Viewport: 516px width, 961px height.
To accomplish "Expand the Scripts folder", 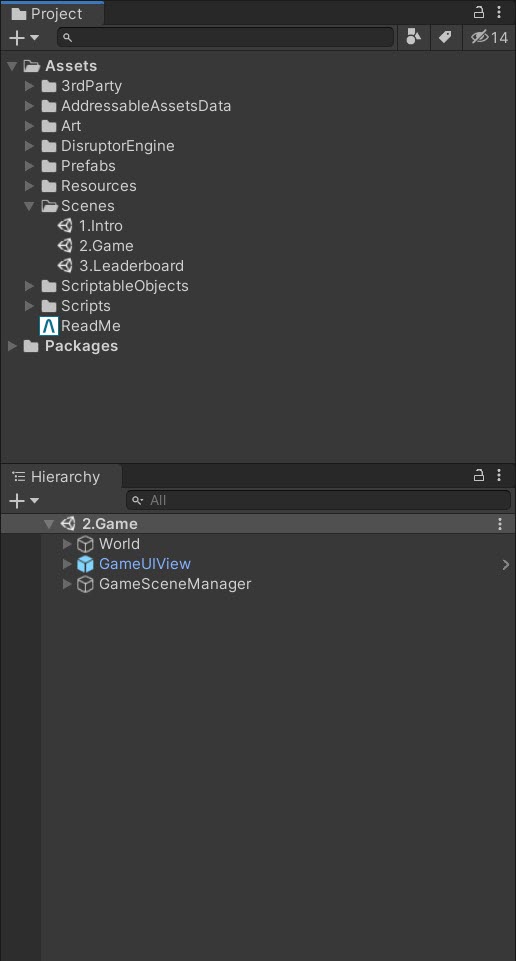I will tap(29, 306).
